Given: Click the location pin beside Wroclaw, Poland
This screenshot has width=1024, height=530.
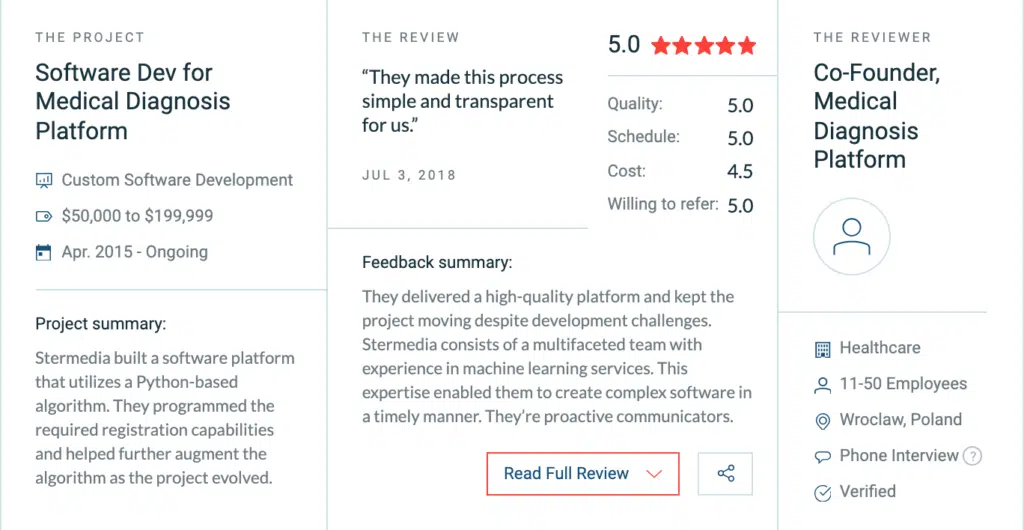Looking at the screenshot, I should [823, 421].
